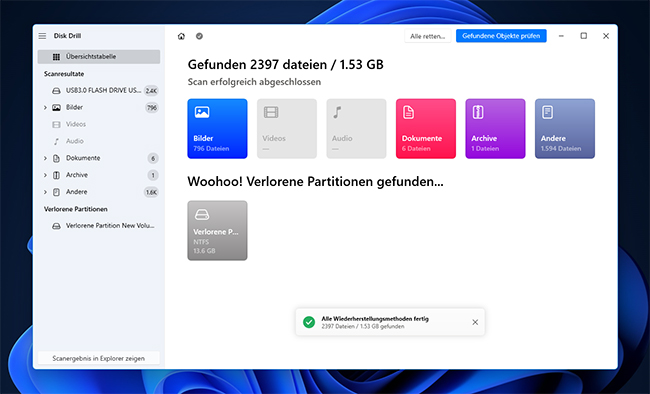Open the blue Bilder 796 Dateien card

coord(217,129)
